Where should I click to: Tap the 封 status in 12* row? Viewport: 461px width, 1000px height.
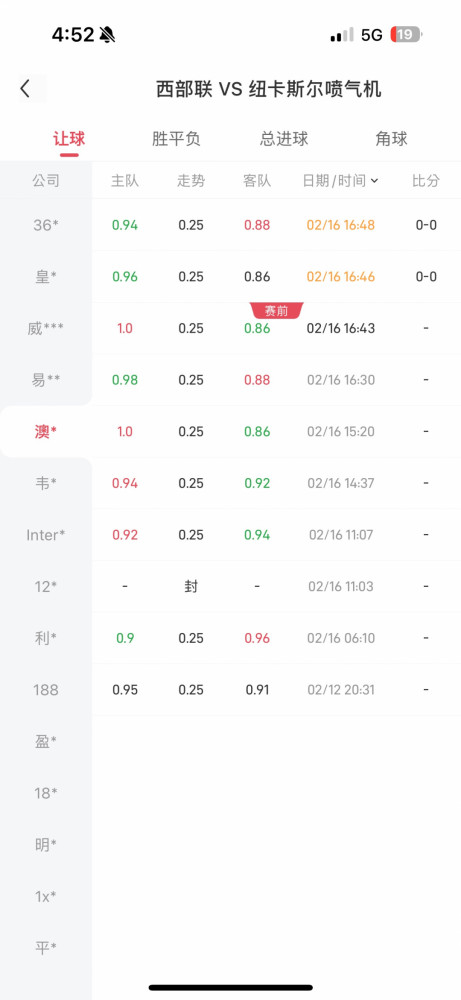pos(191,587)
